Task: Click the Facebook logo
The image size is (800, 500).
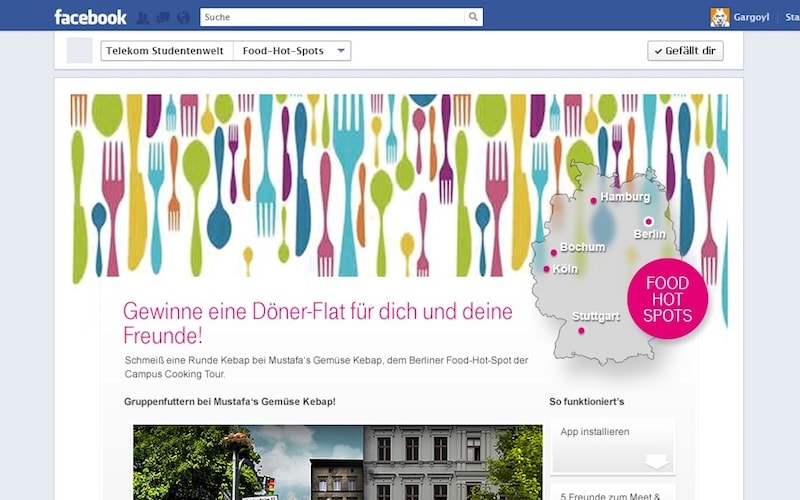Action: (90, 17)
